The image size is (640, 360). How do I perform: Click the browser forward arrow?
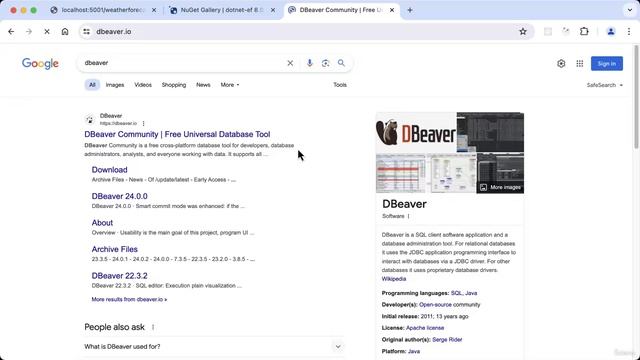tap(29, 31)
